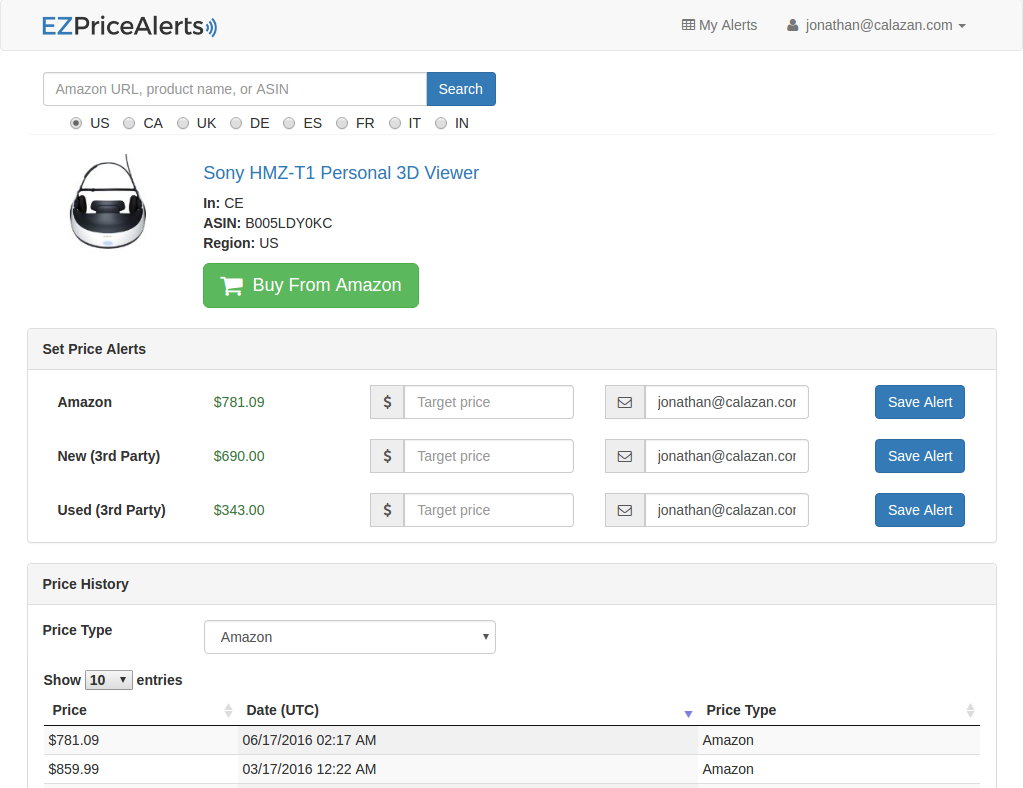
Task: Click Target price field for Used (3rd Party)
Action: point(489,511)
